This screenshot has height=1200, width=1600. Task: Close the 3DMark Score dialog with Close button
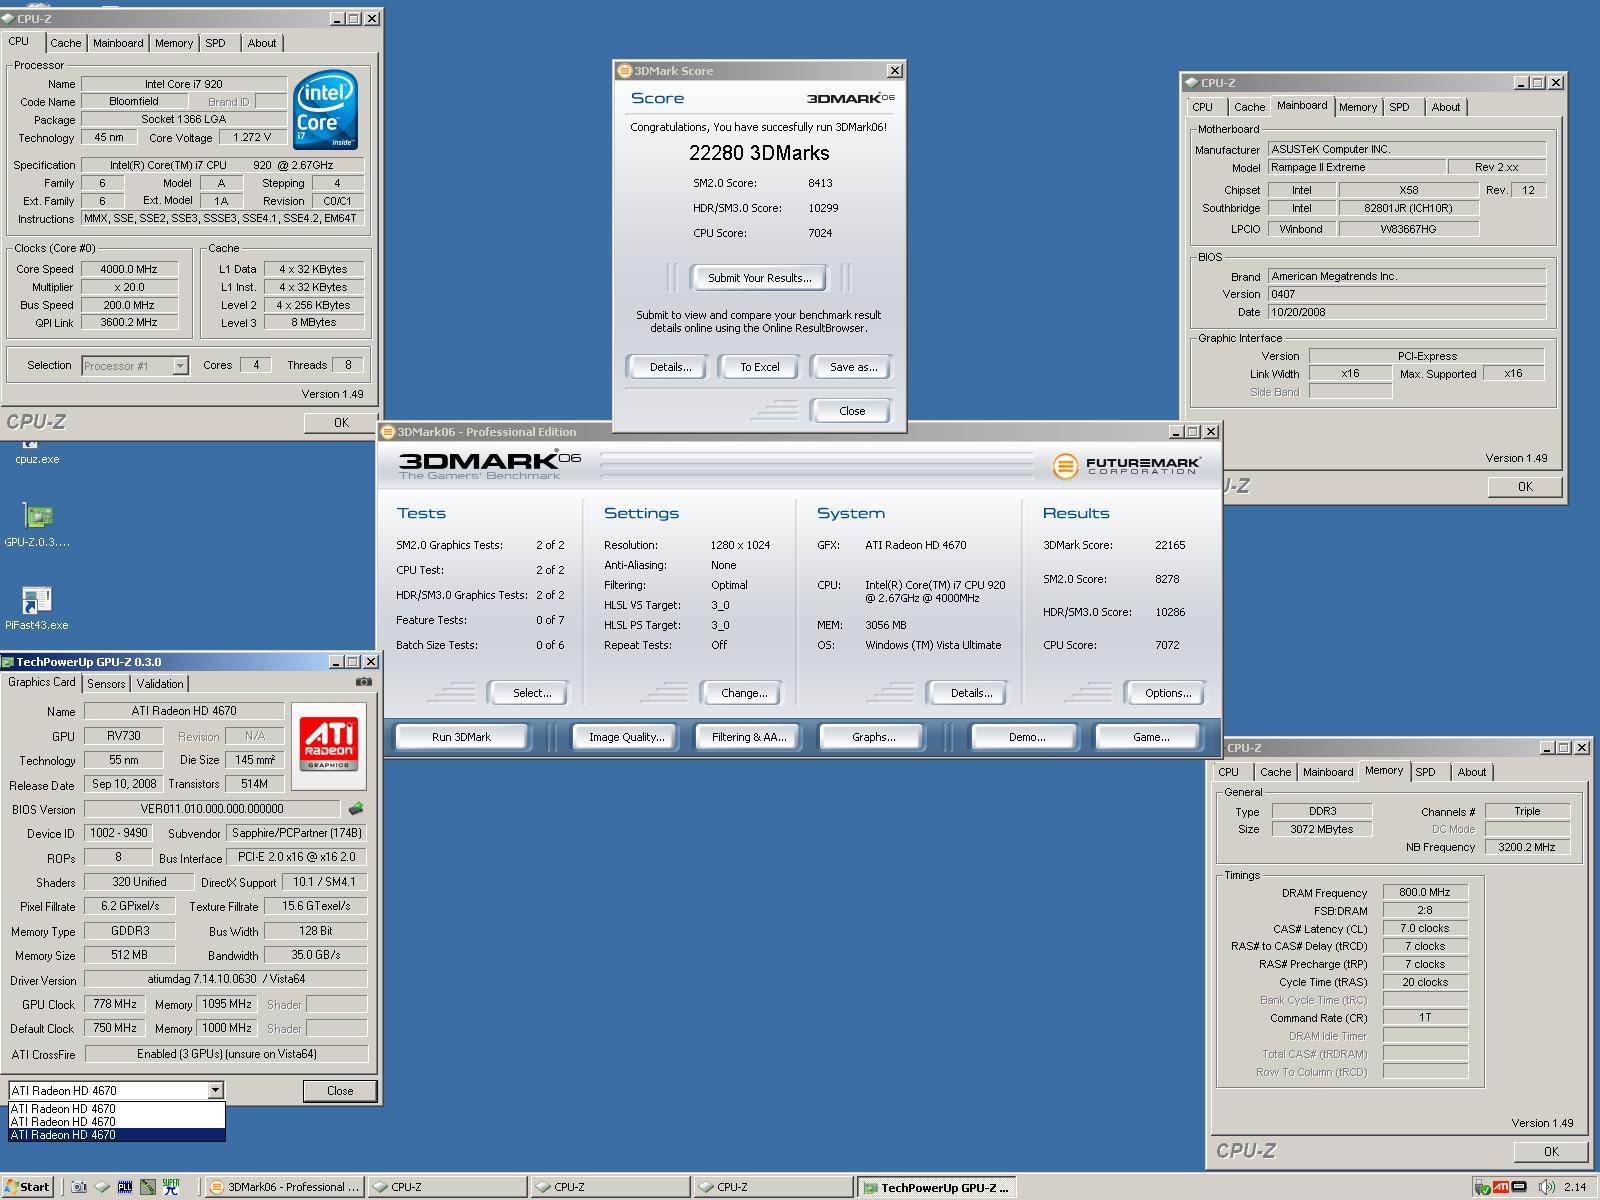pos(852,411)
